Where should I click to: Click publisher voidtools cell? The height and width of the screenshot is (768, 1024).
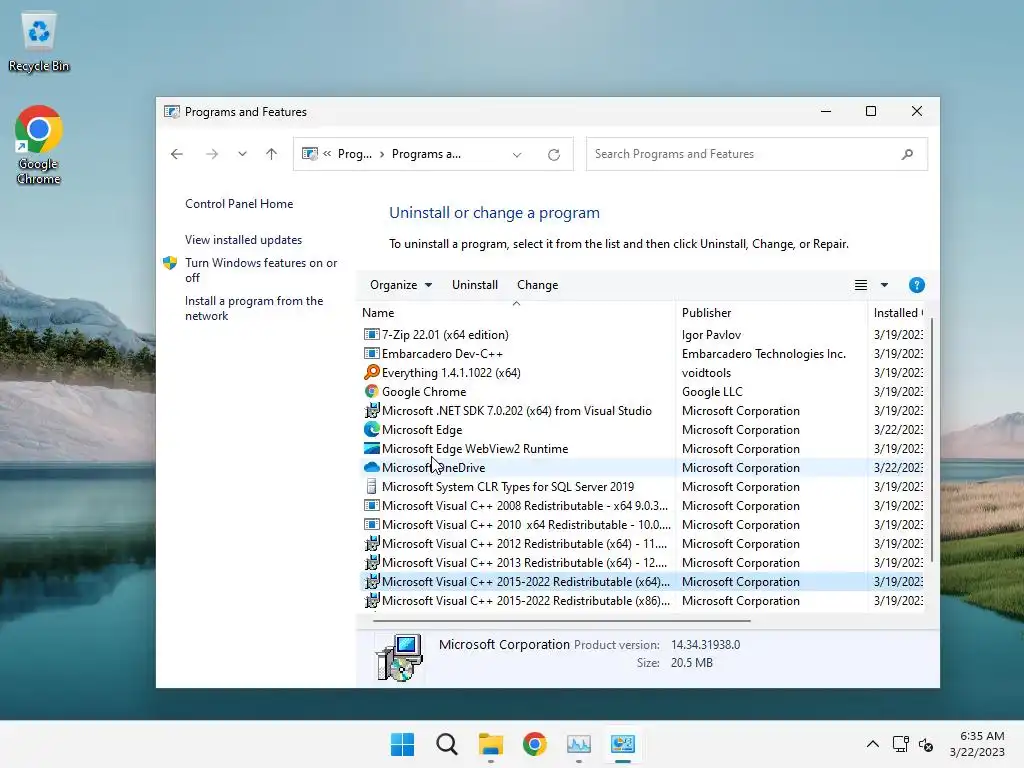click(x=706, y=372)
